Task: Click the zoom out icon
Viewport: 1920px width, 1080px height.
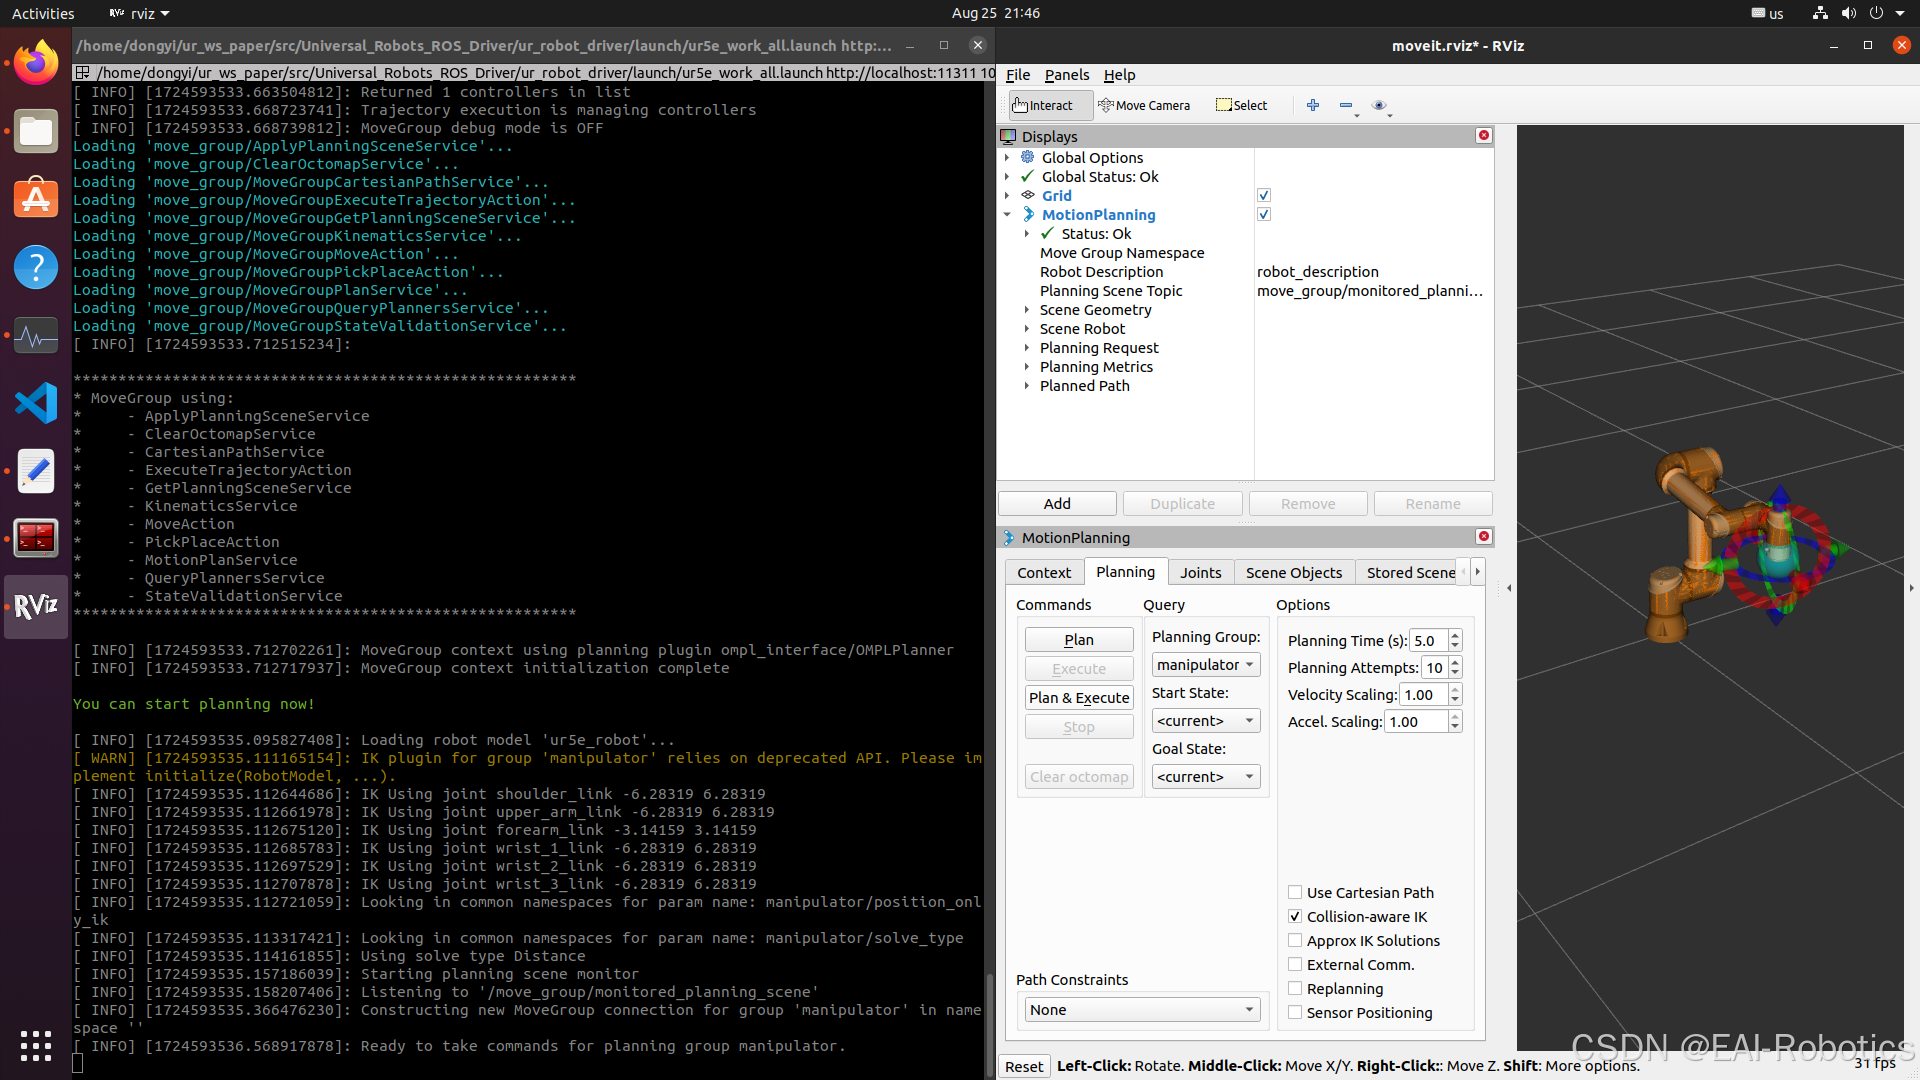Action: click(x=1346, y=104)
